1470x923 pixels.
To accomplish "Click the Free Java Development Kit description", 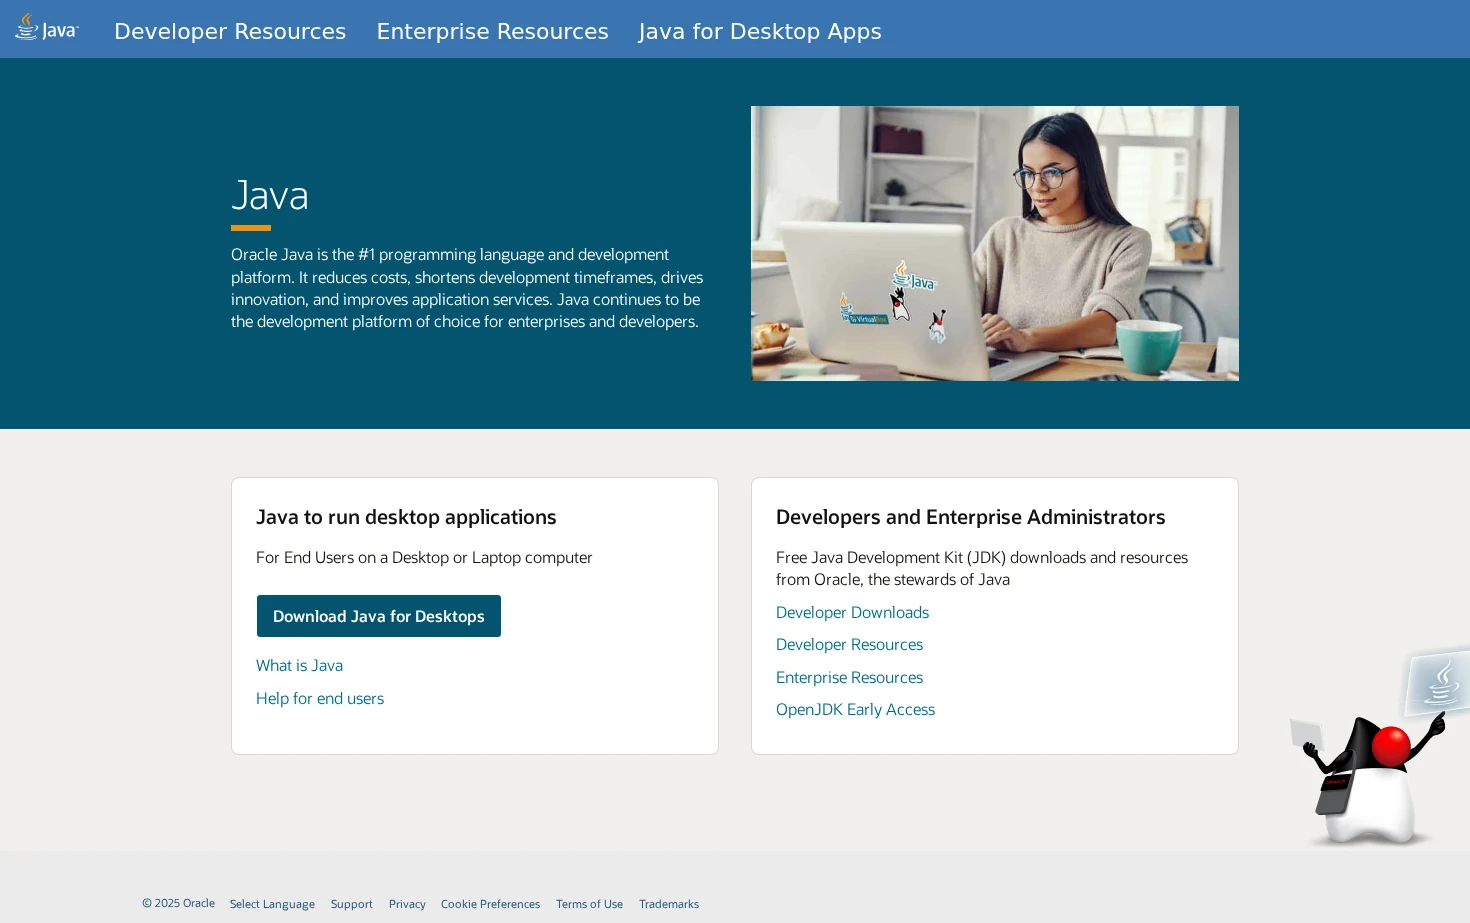I will tap(982, 568).
